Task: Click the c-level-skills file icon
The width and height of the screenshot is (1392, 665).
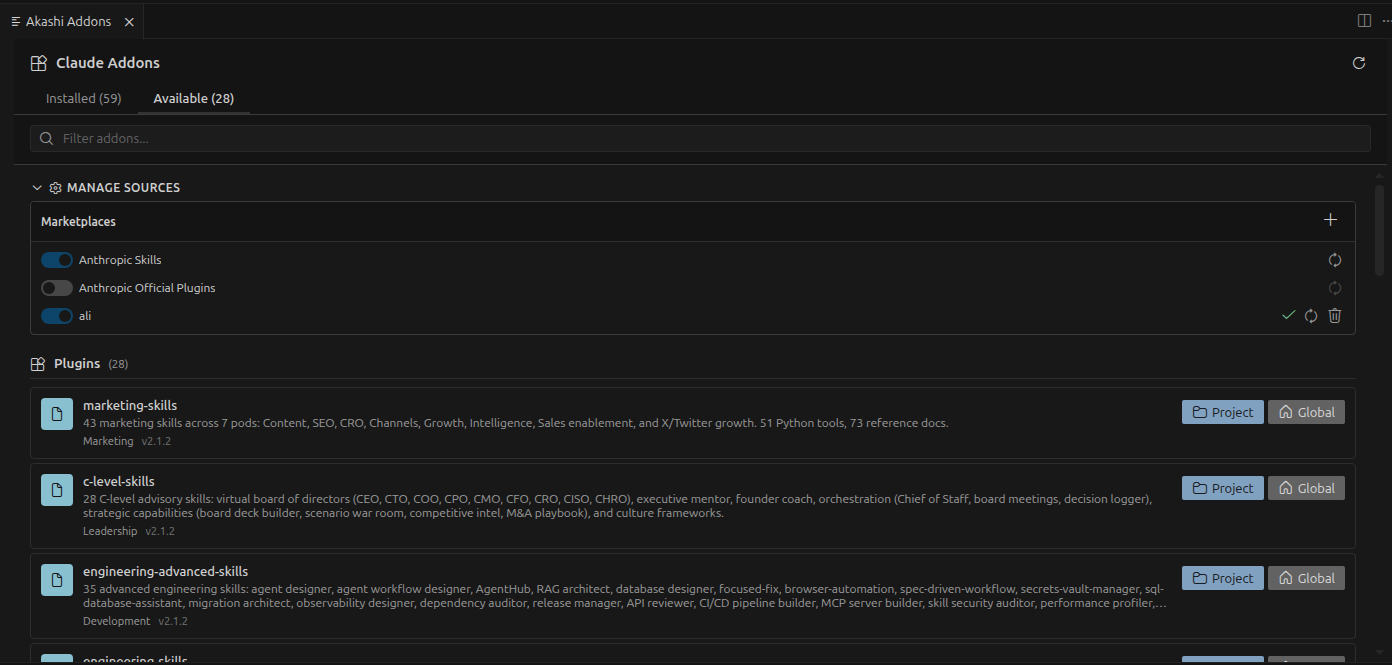Action: pyautogui.click(x=57, y=489)
